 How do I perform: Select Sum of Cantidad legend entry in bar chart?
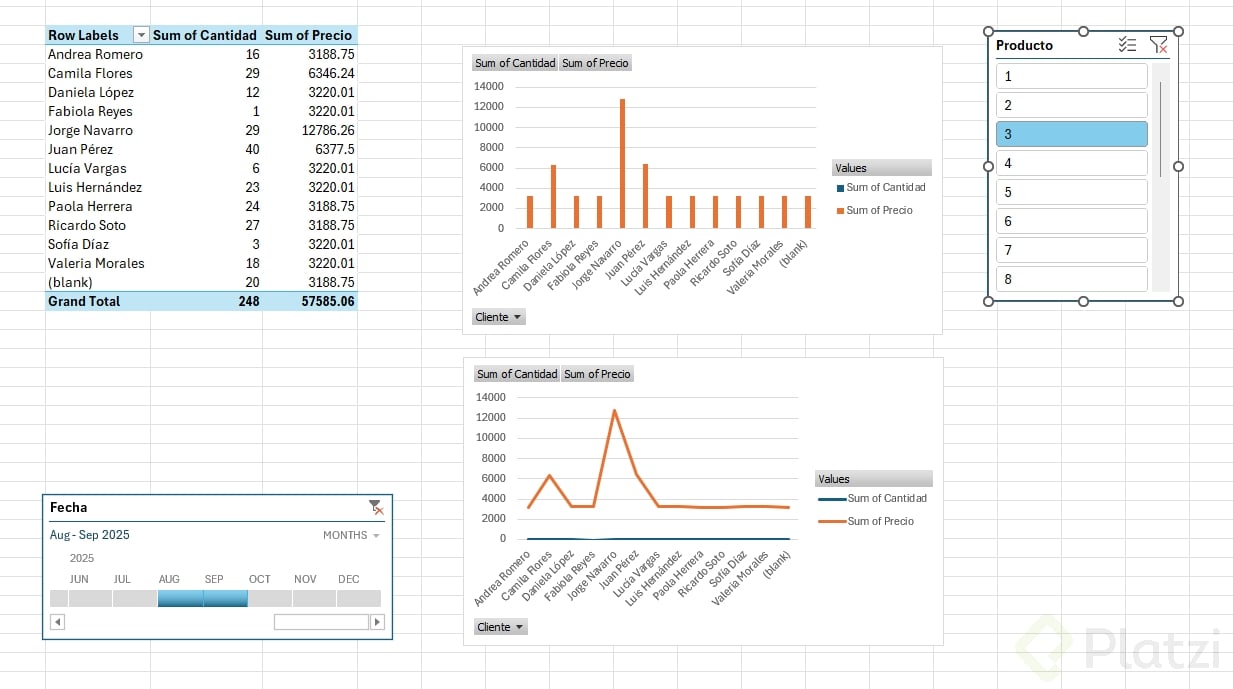[x=881, y=187]
